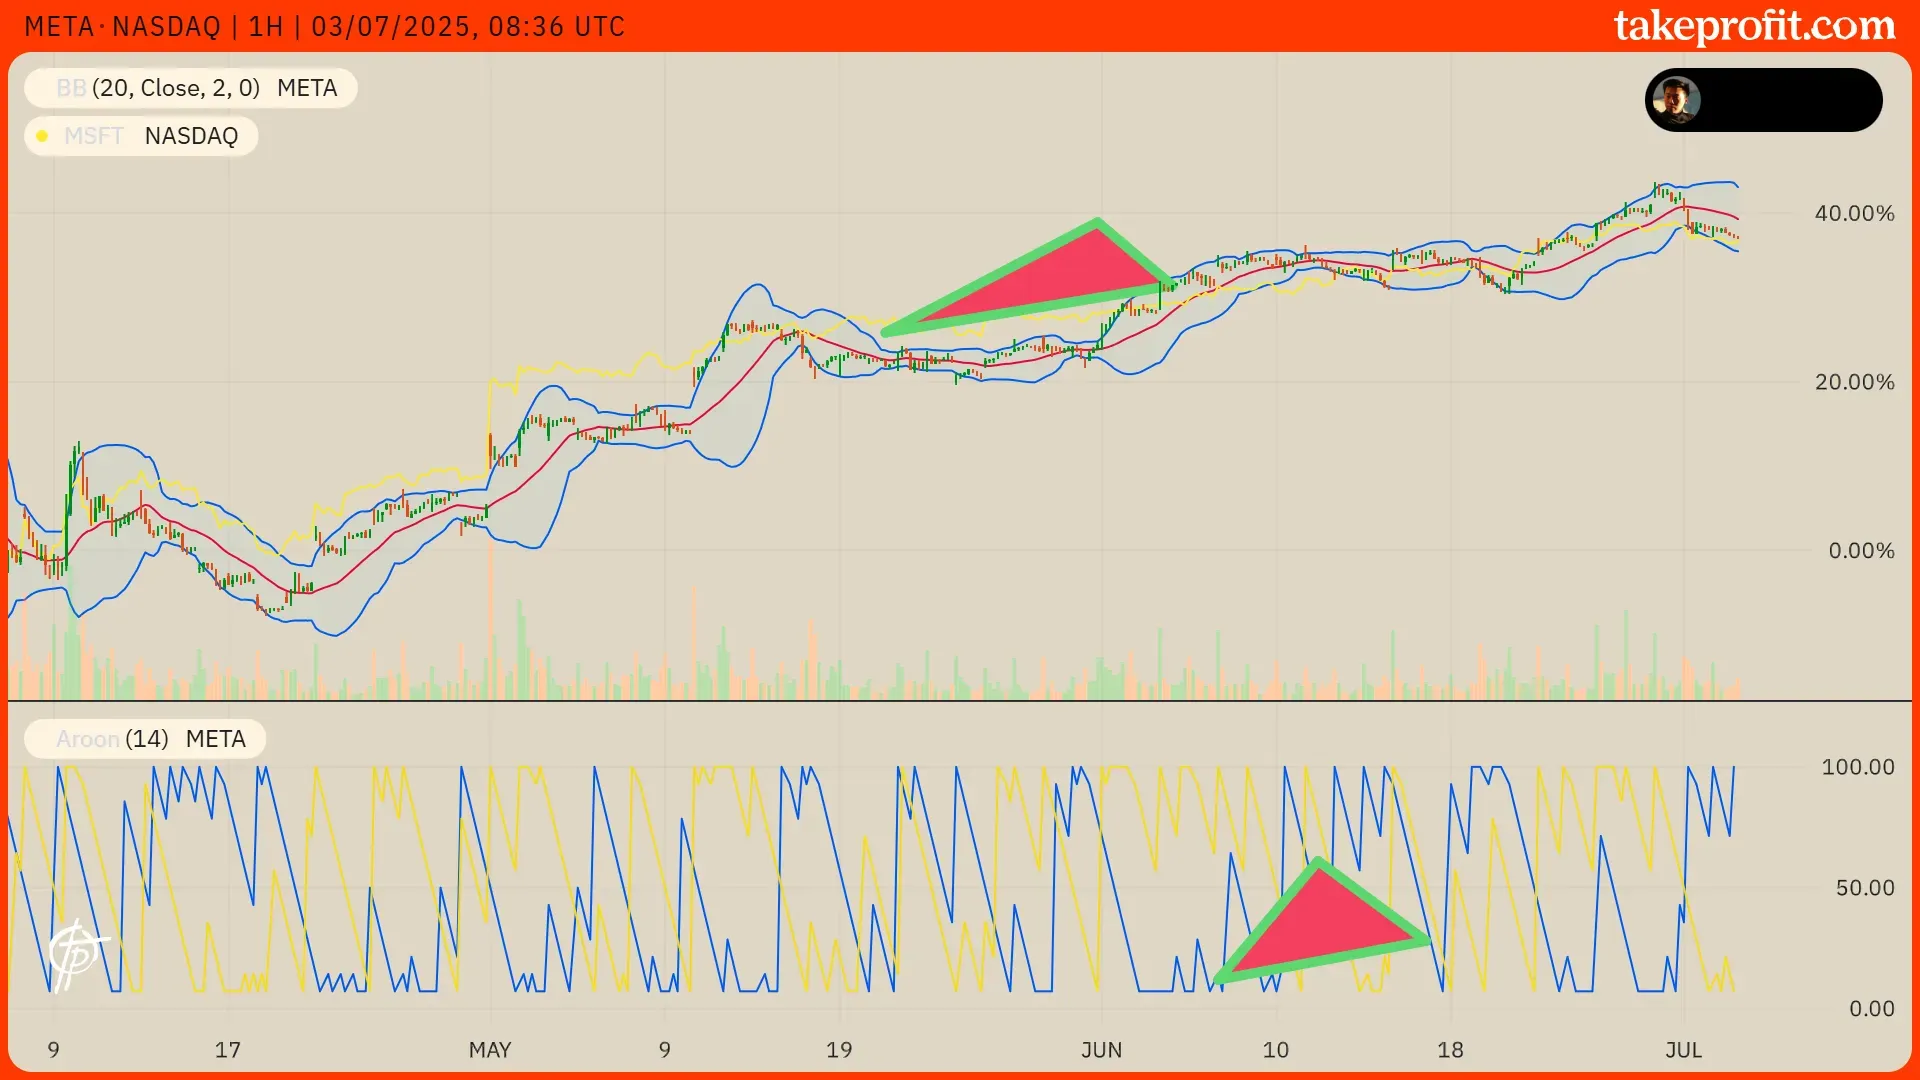Click the MAY date marker on time axis

490,1050
